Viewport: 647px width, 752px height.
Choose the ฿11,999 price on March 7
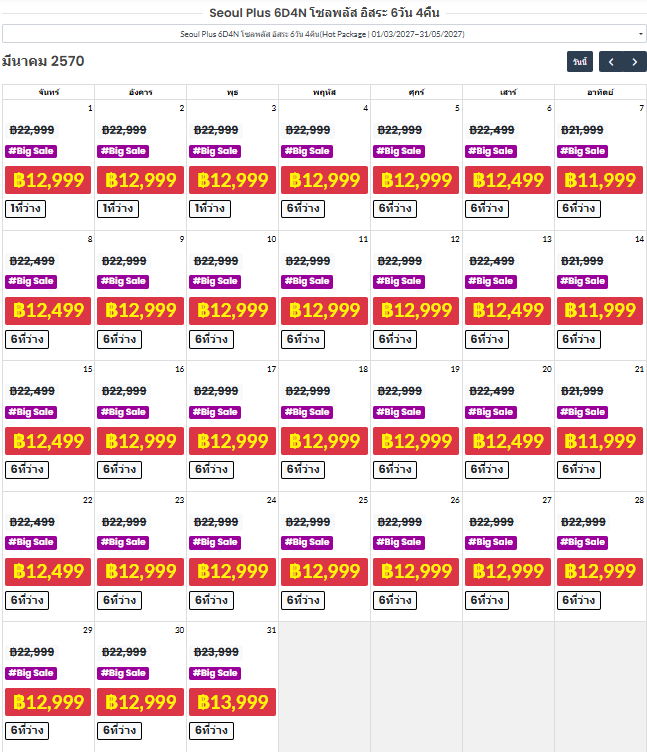pyautogui.click(x=600, y=180)
